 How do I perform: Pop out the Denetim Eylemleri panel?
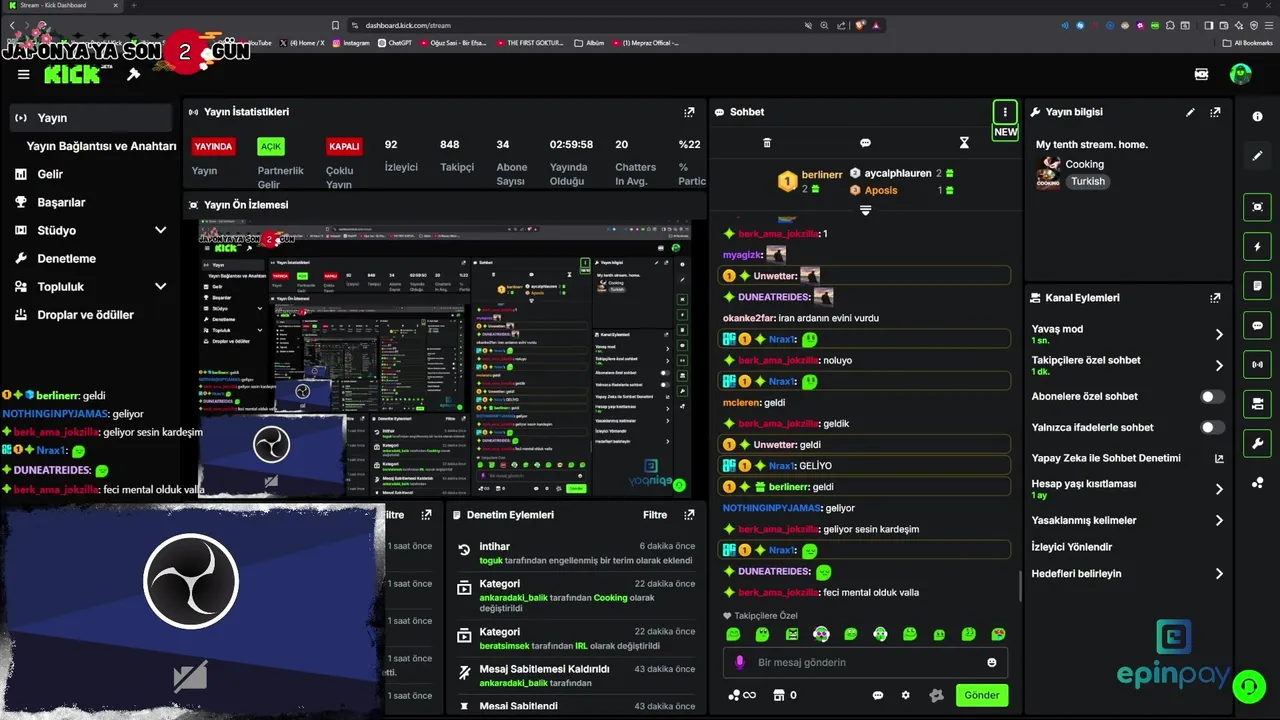[689, 515]
